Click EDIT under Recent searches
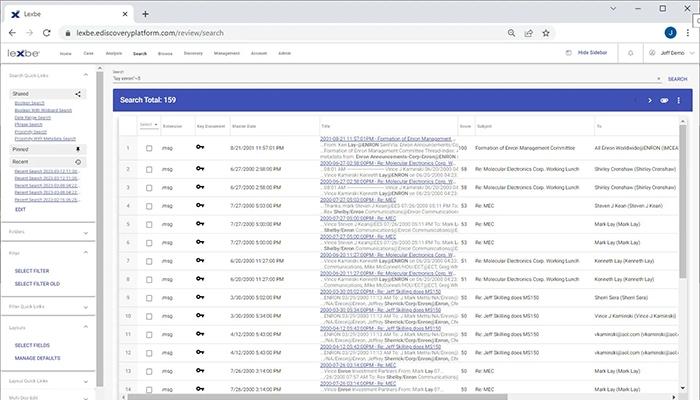The image size is (700, 400). pyautogui.click(x=20, y=209)
